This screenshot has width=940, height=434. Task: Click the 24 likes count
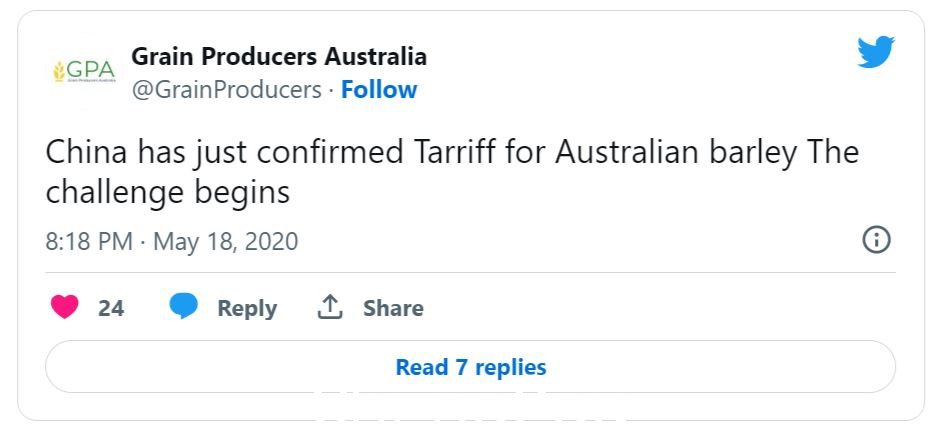click(111, 308)
